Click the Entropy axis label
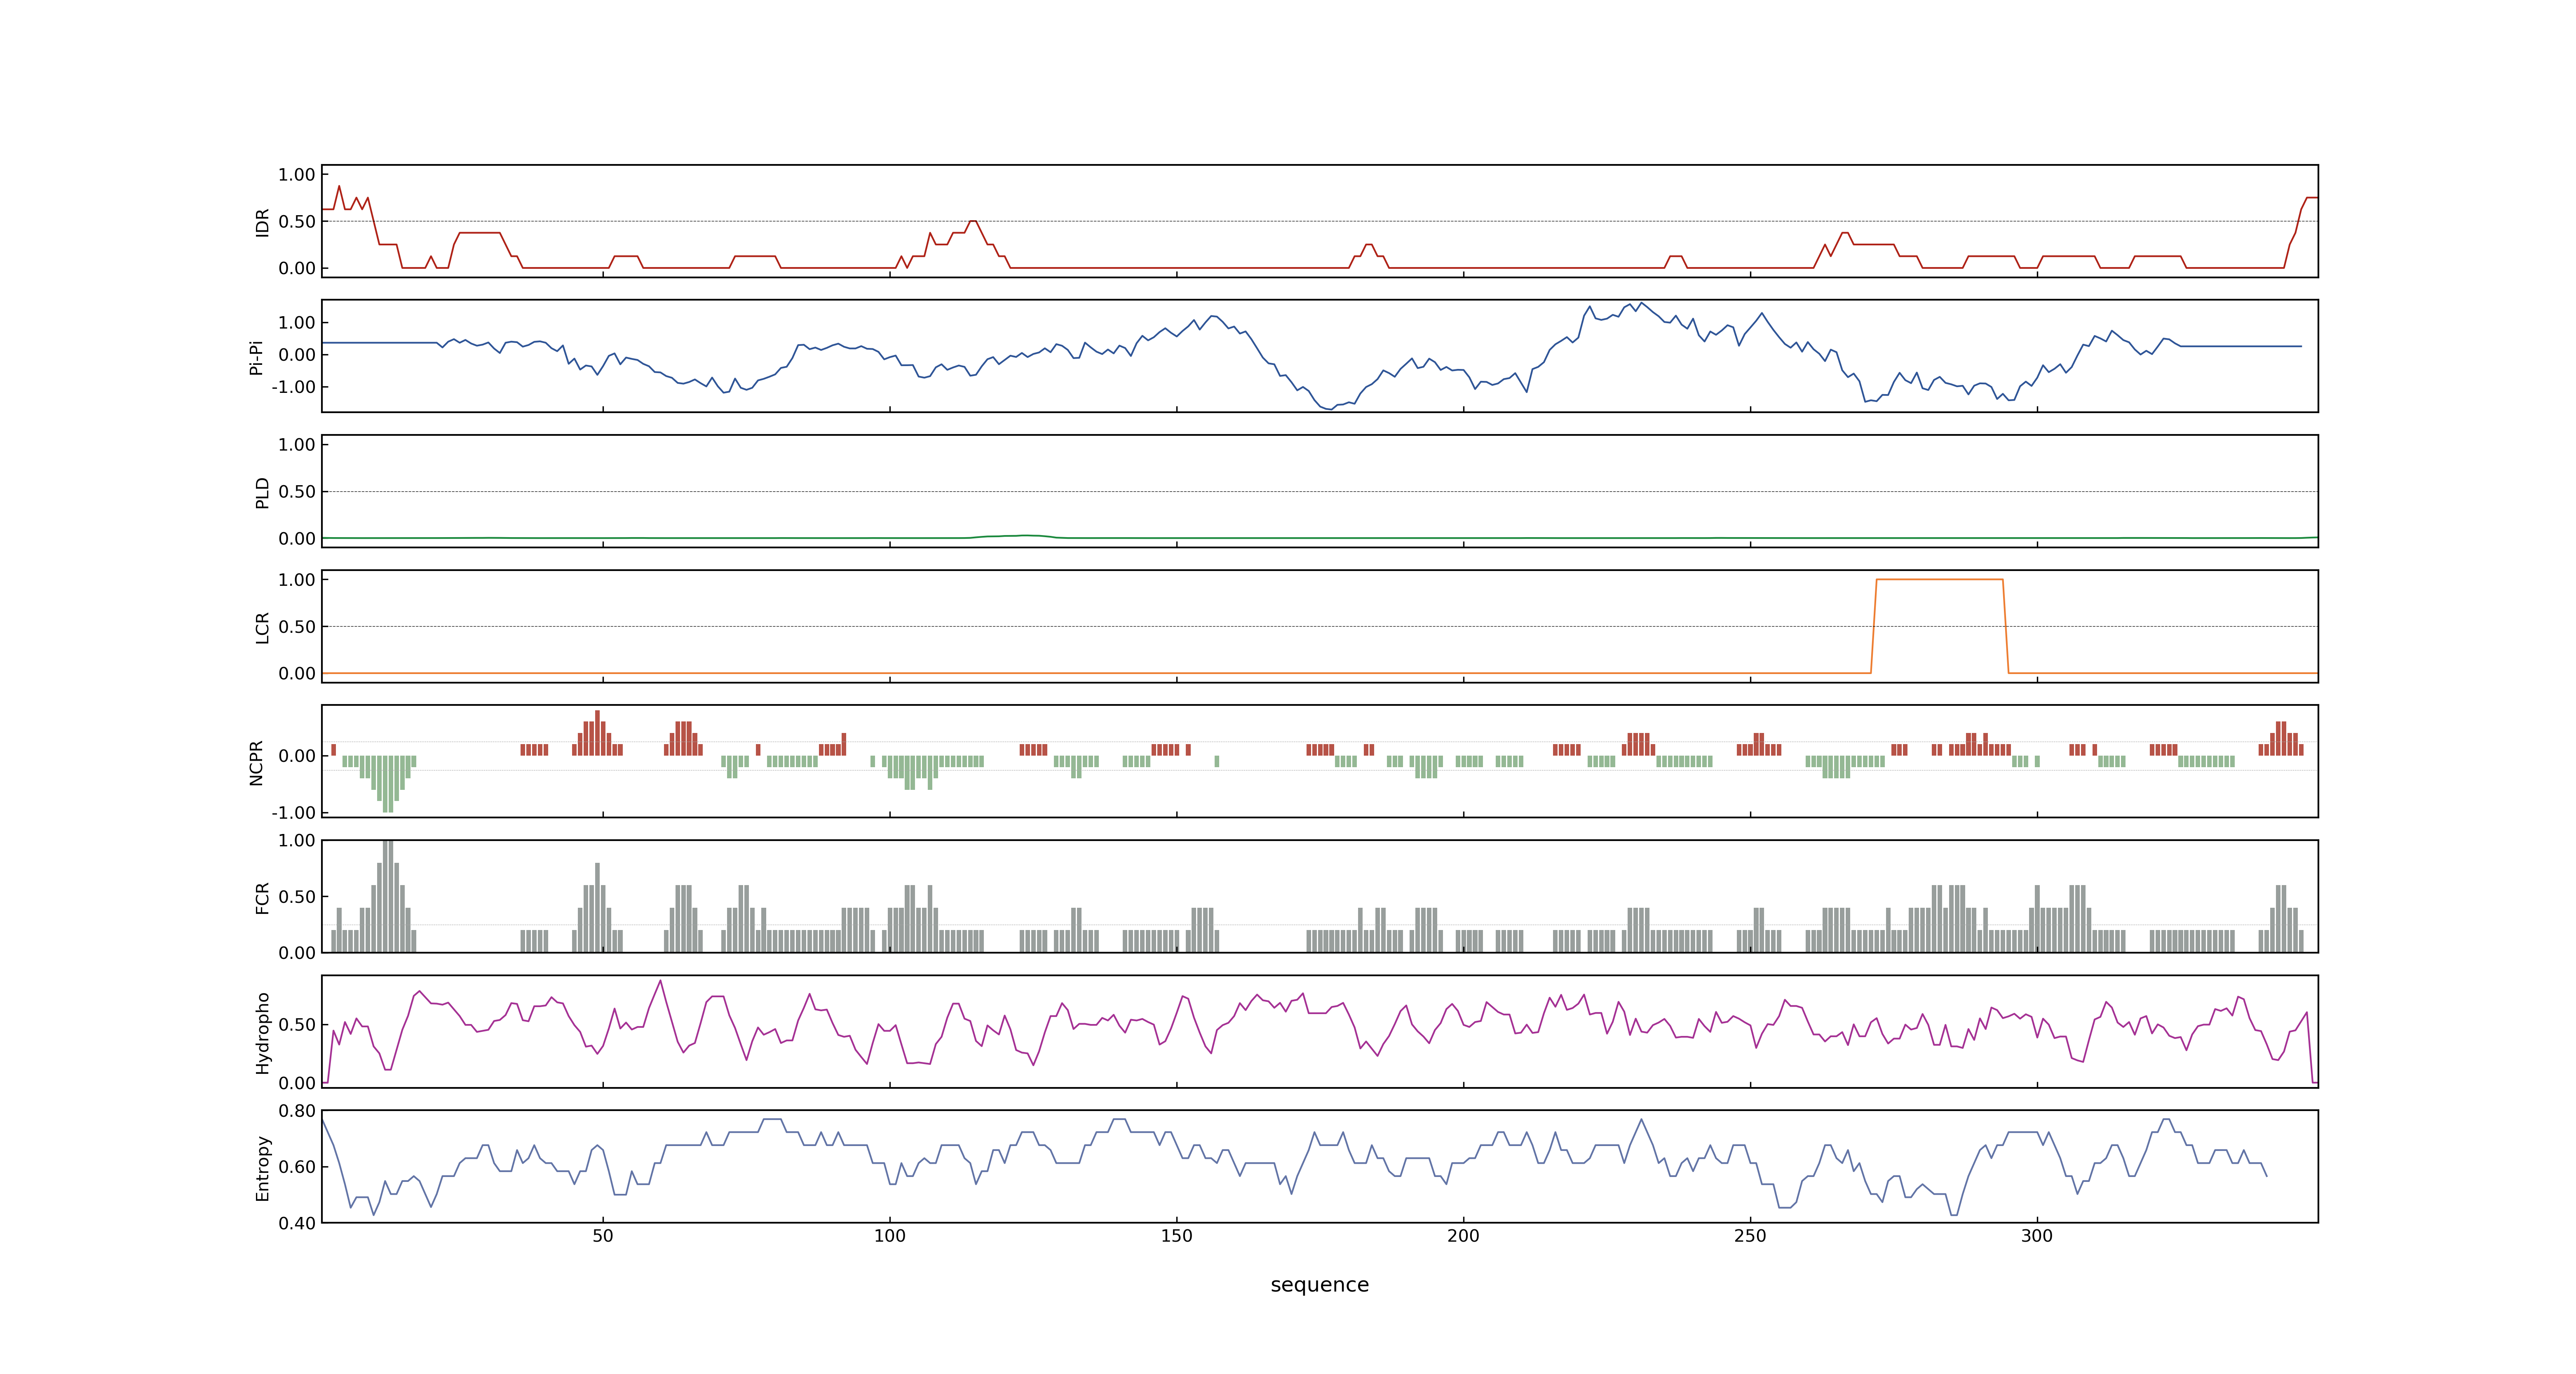 [x=263, y=1167]
